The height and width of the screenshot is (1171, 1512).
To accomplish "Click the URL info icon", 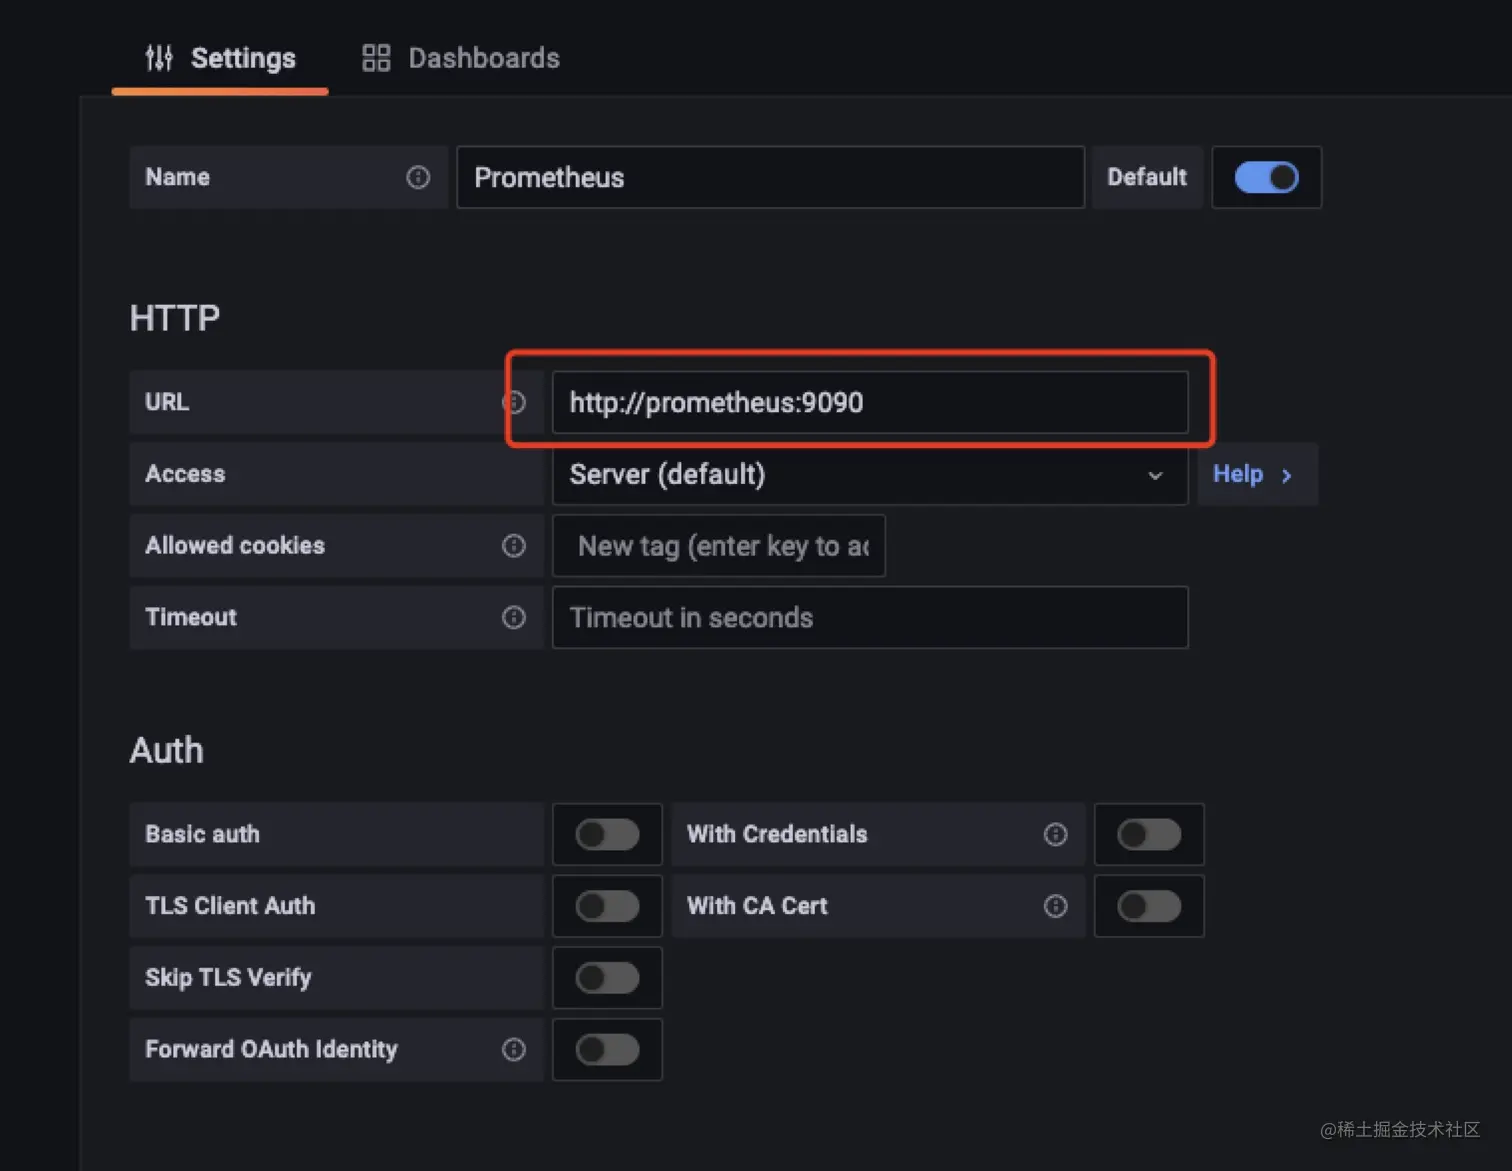I will coord(514,402).
